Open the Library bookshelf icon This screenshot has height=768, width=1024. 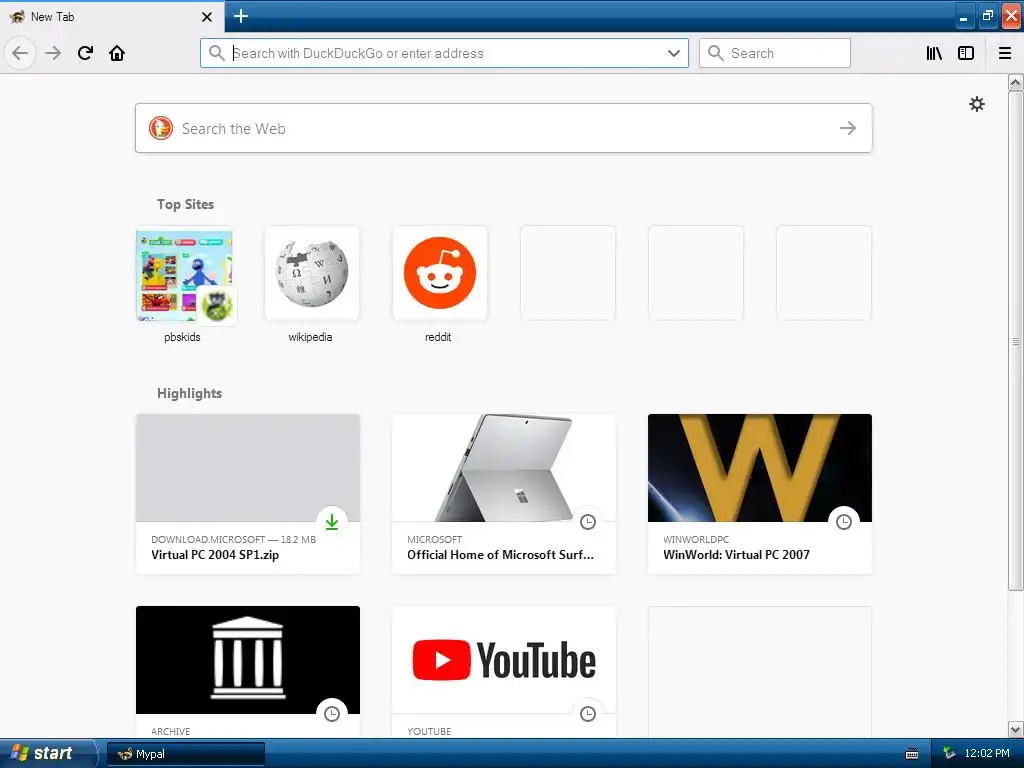pyautogui.click(x=934, y=53)
